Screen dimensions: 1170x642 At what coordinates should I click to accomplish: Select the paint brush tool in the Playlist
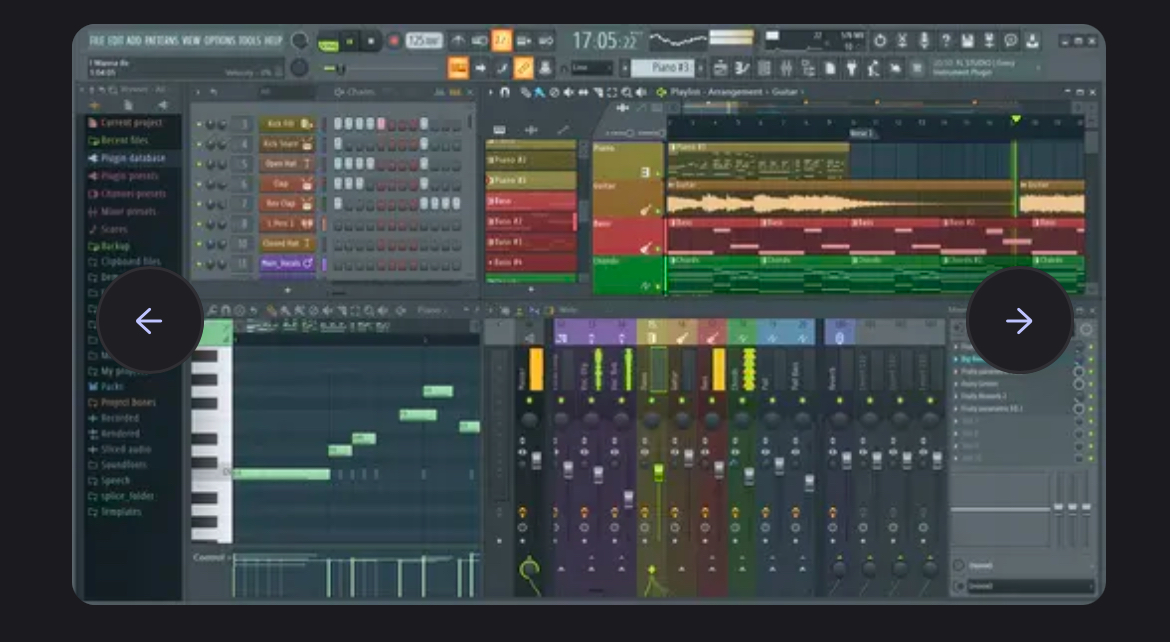(539, 92)
